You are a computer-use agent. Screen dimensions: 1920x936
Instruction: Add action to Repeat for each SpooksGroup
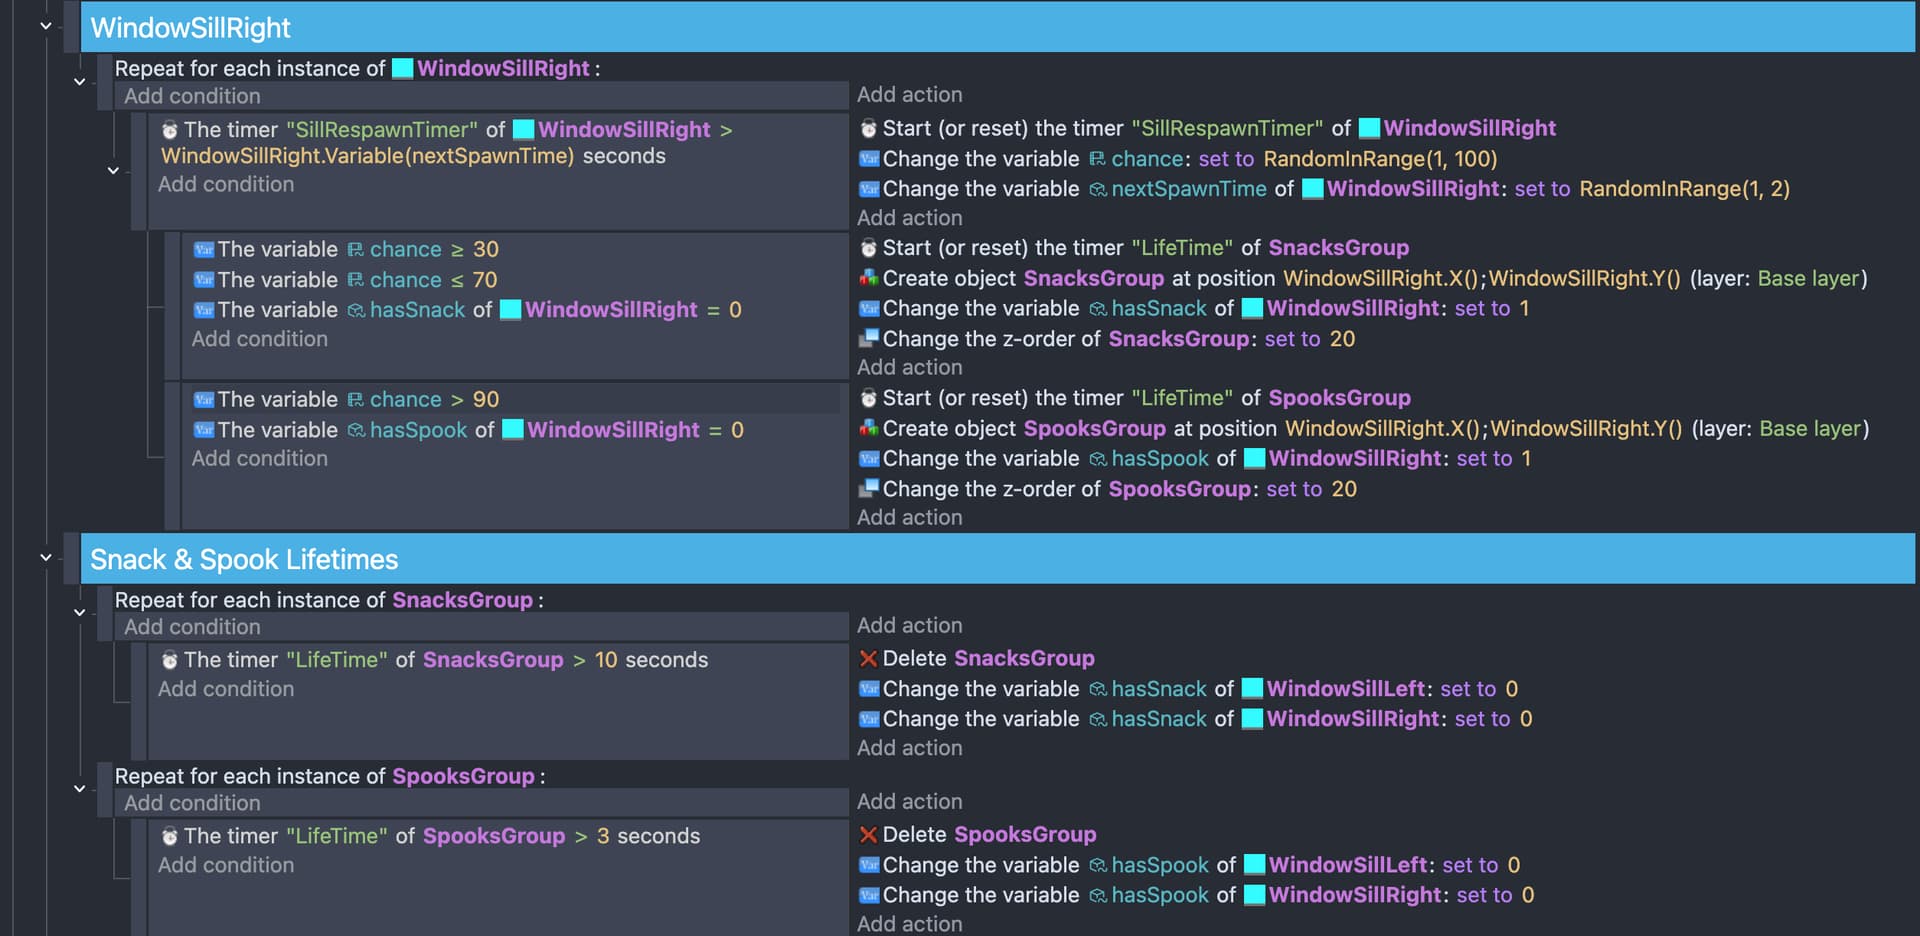[x=910, y=802]
